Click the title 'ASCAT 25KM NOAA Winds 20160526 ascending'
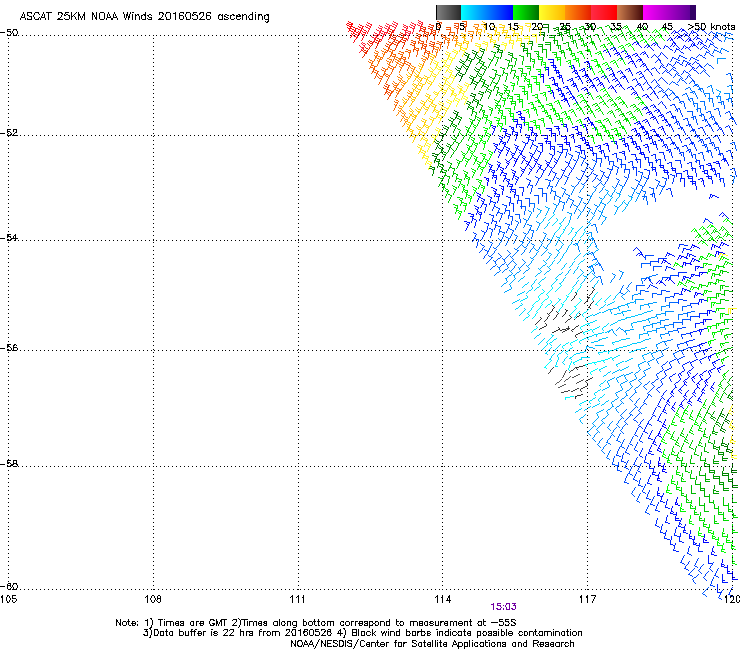 tap(144, 17)
